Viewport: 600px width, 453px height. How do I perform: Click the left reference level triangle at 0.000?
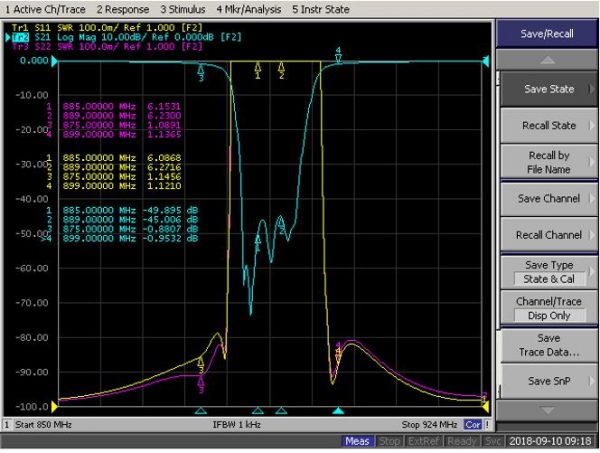click(55, 61)
